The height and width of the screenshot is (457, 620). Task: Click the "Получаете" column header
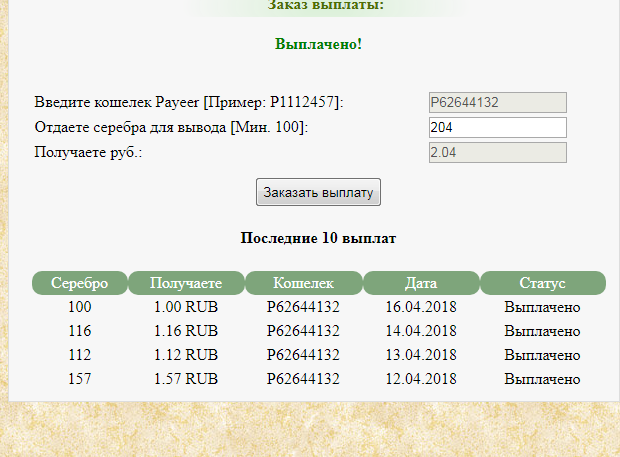(186, 283)
